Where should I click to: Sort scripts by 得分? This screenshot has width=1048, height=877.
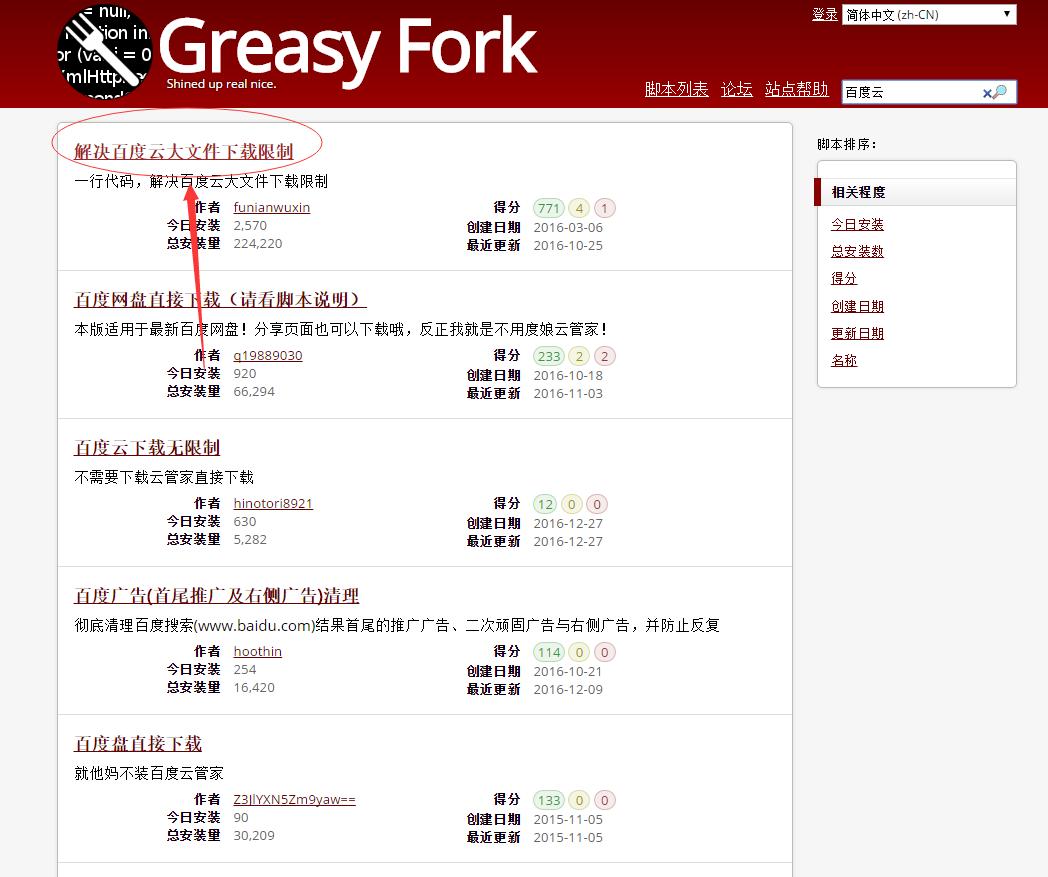tap(843, 279)
